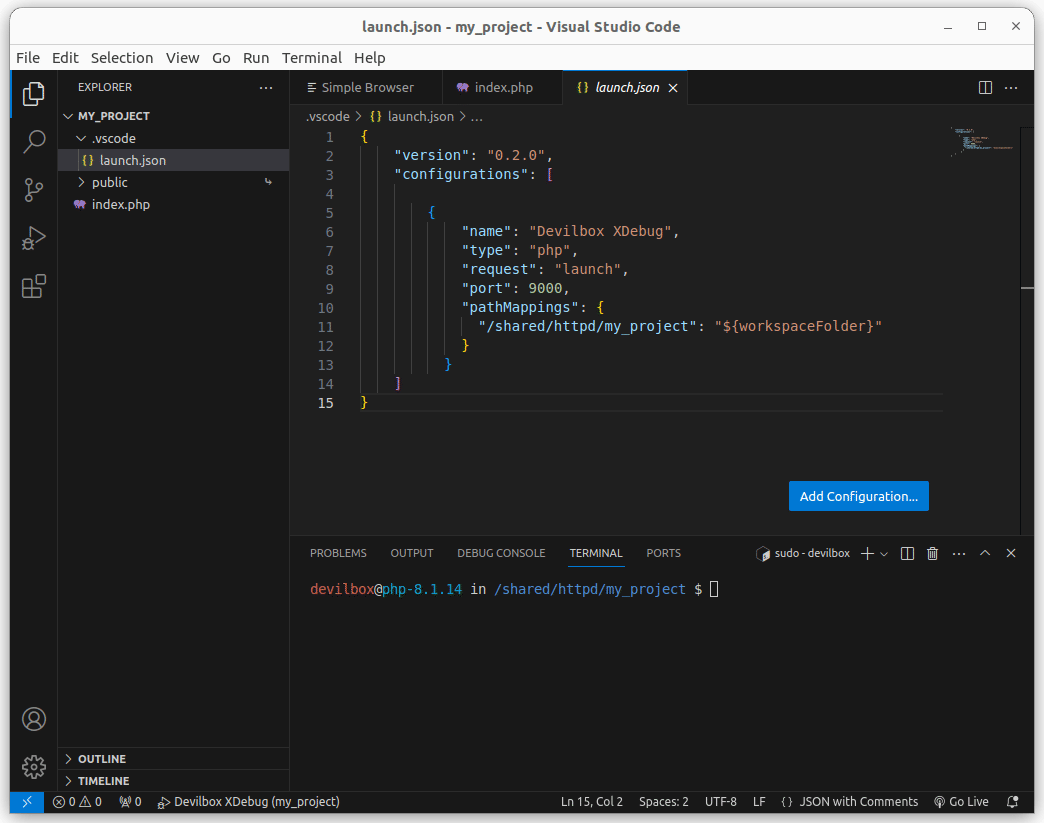Open the Run and Debug view
The image size is (1044, 823).
click(34, 239)
